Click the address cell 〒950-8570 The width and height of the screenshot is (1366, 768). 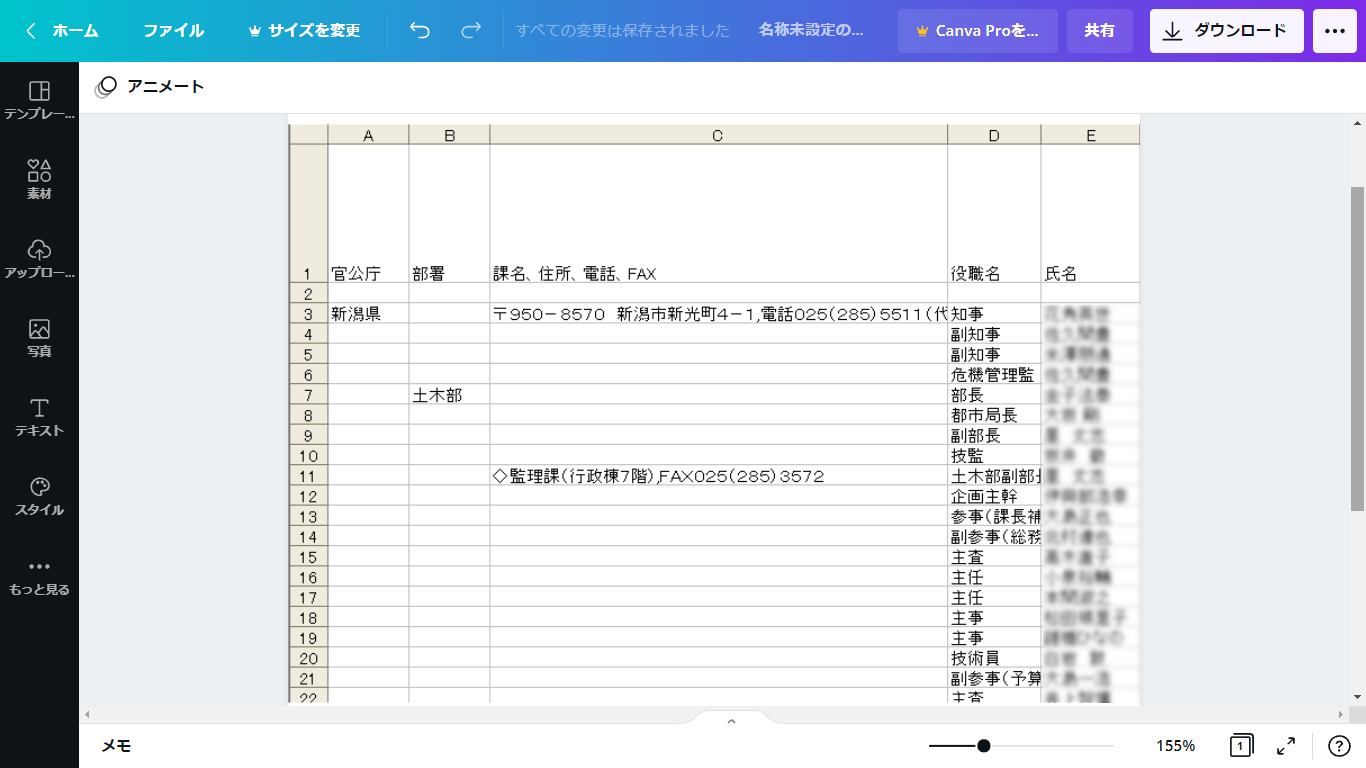[718, 314]
